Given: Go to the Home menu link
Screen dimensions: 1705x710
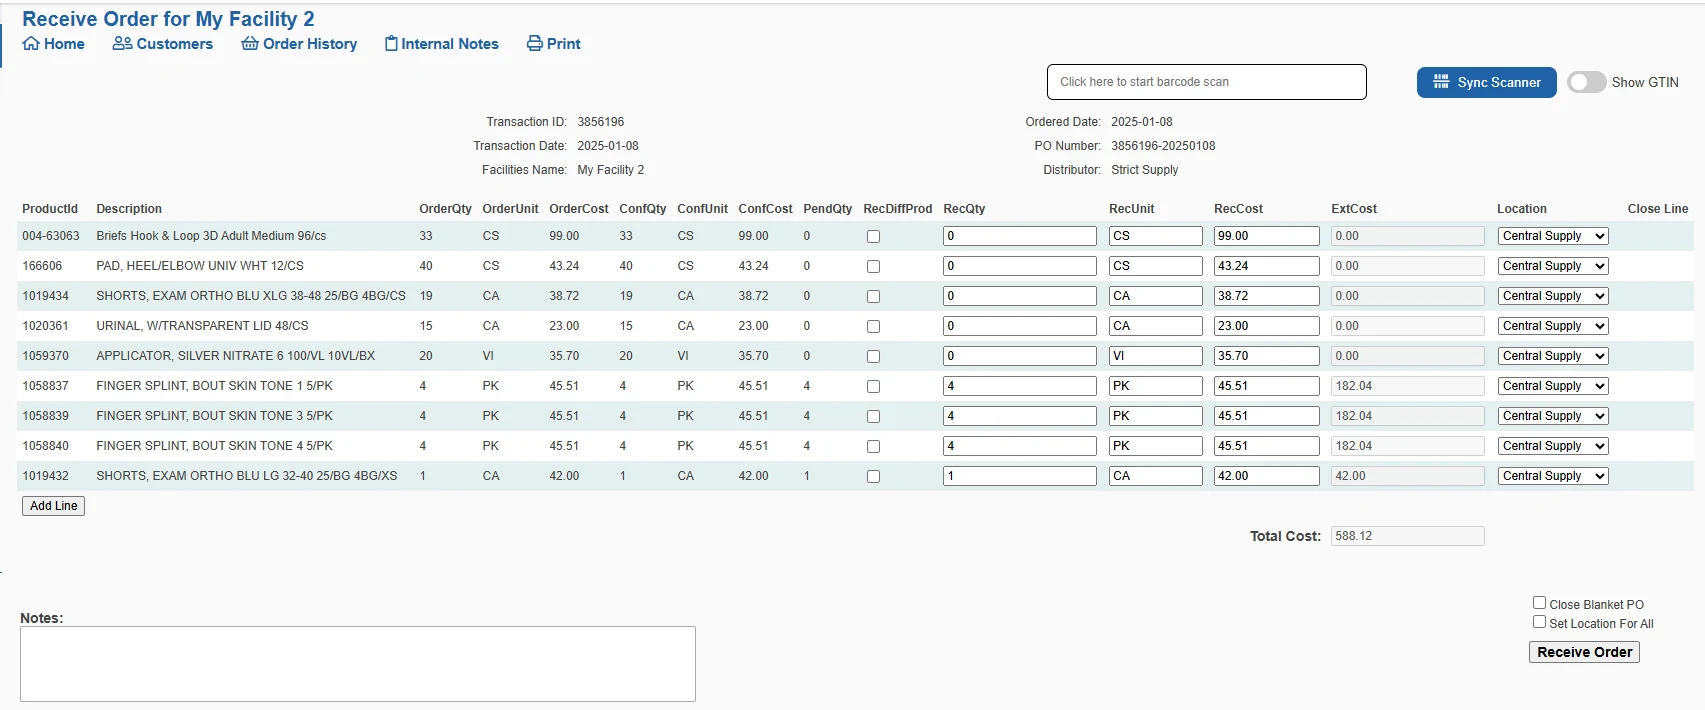Looking at the screenshot, I should pos(54,44).
